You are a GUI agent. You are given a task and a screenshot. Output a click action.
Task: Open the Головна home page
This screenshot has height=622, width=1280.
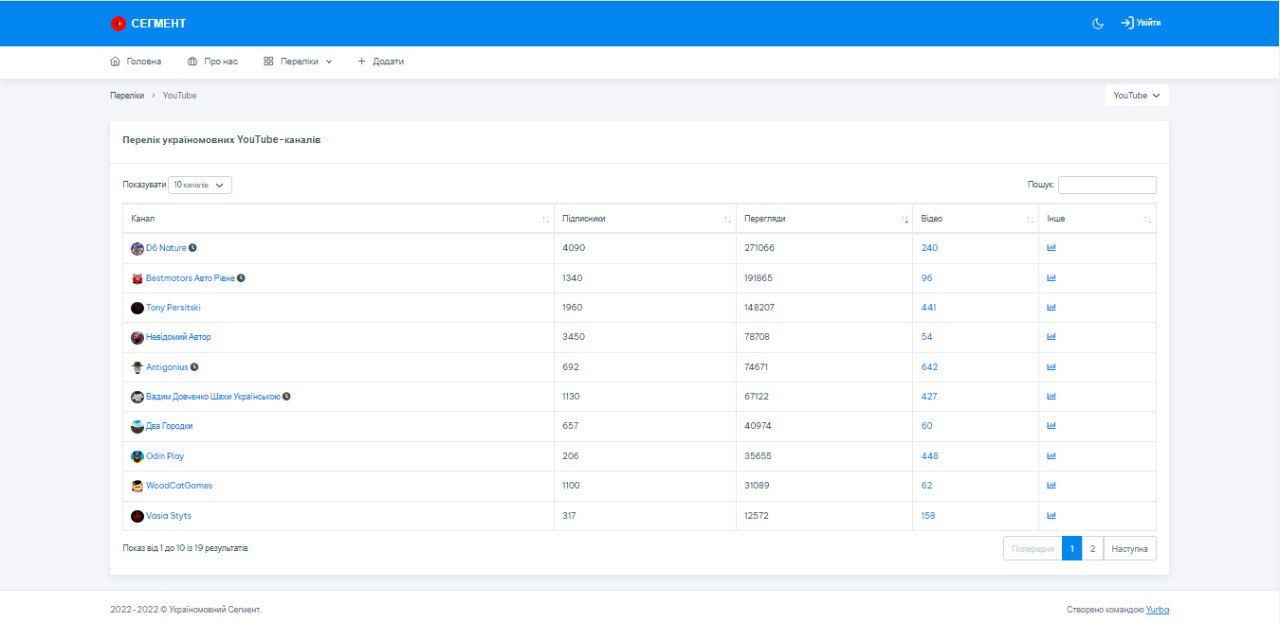135,61
